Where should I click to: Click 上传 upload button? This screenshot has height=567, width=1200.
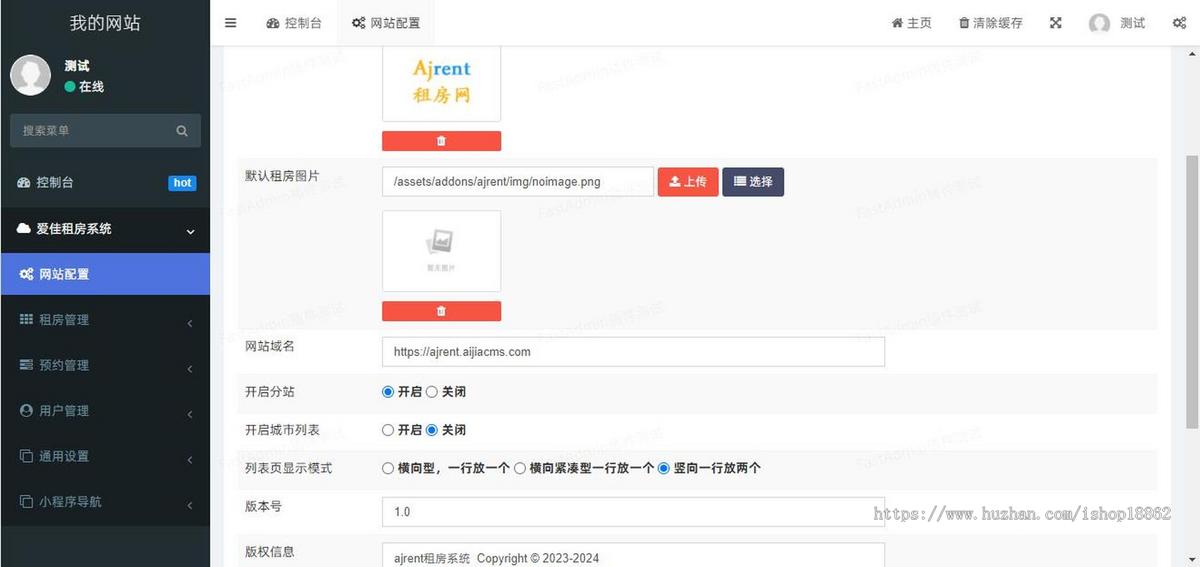(688, 182)
